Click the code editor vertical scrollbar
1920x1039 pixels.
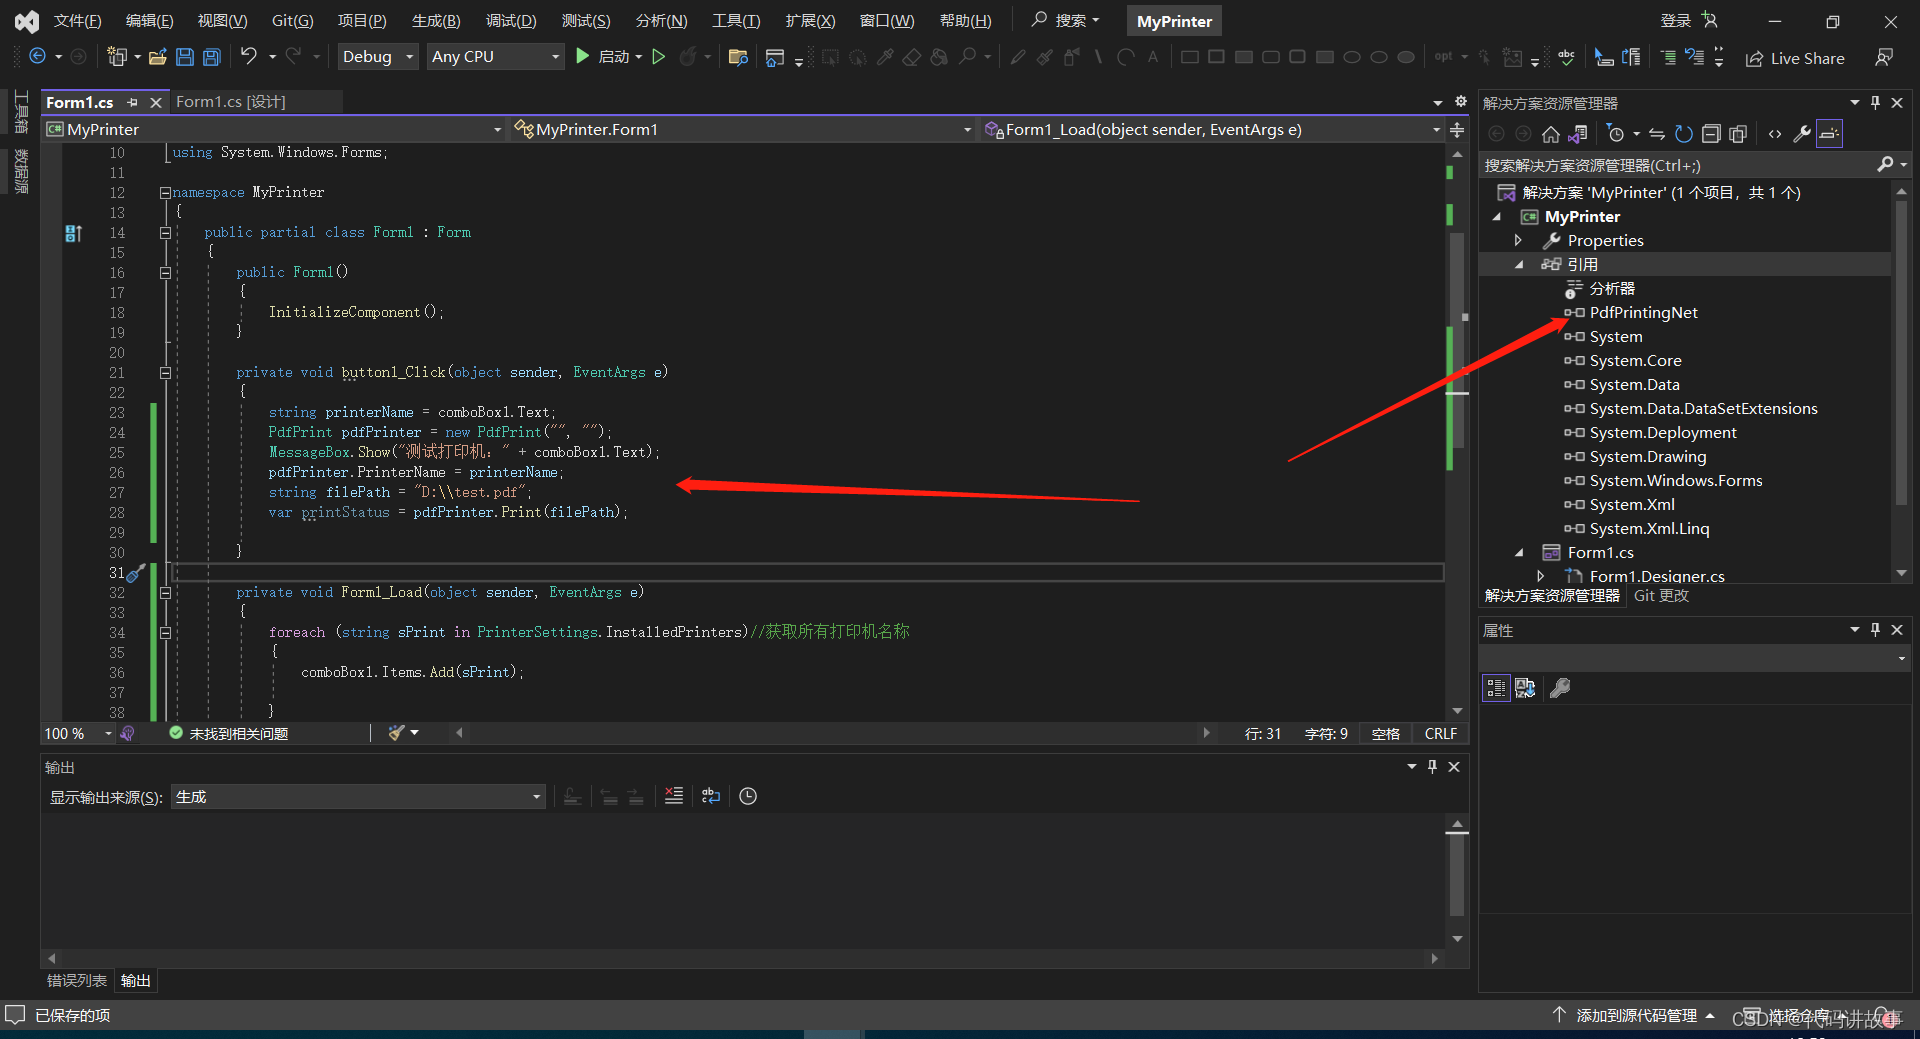[x=1457, y=430]
